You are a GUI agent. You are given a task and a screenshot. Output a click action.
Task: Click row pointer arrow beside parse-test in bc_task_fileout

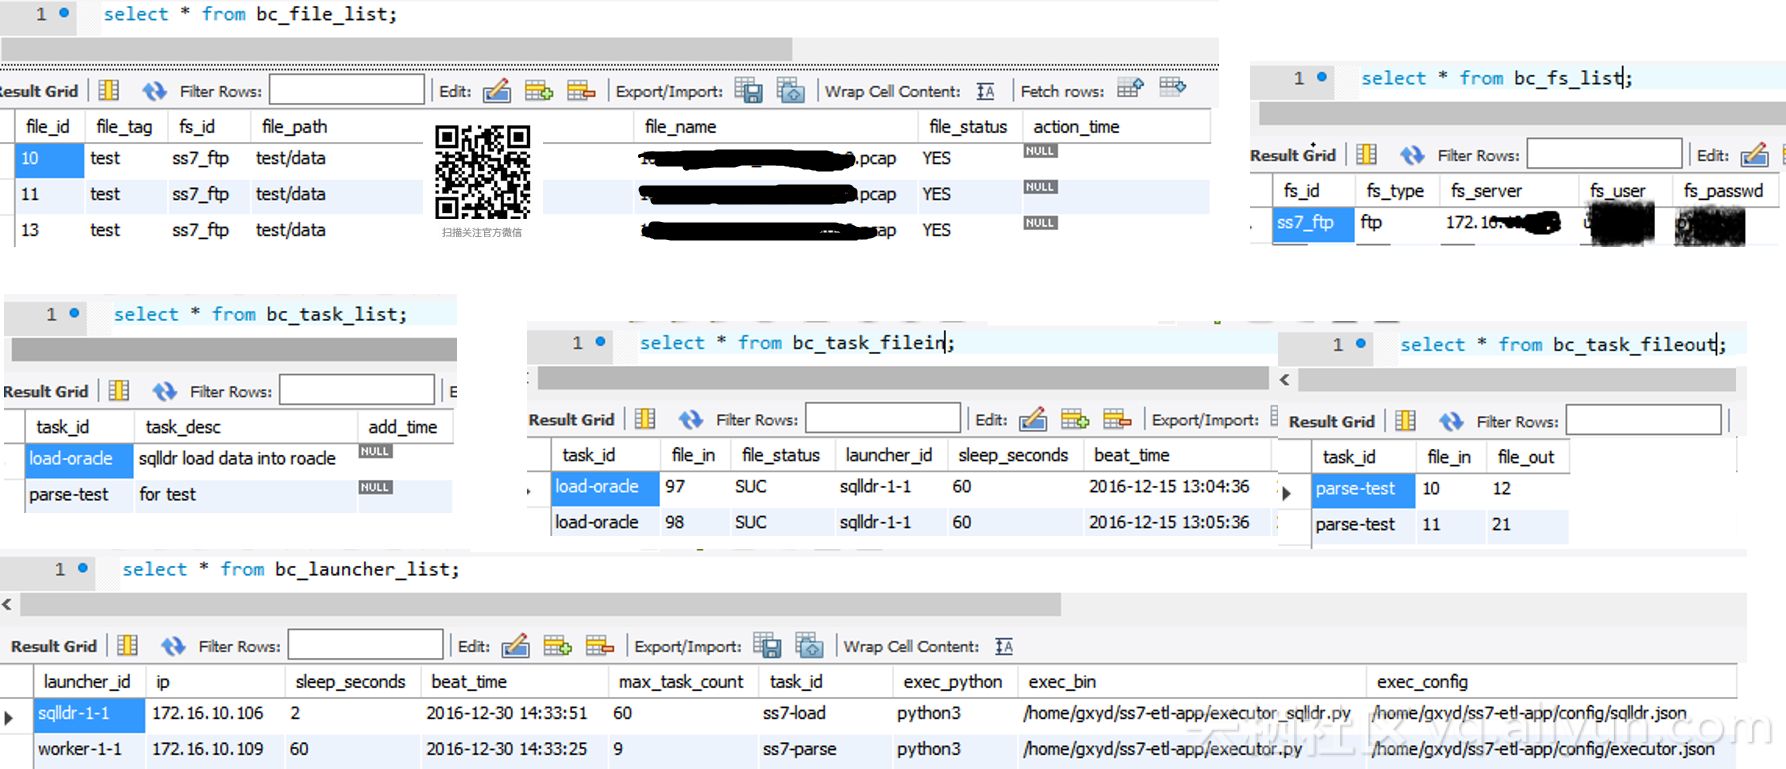(x=1287, y=492)
